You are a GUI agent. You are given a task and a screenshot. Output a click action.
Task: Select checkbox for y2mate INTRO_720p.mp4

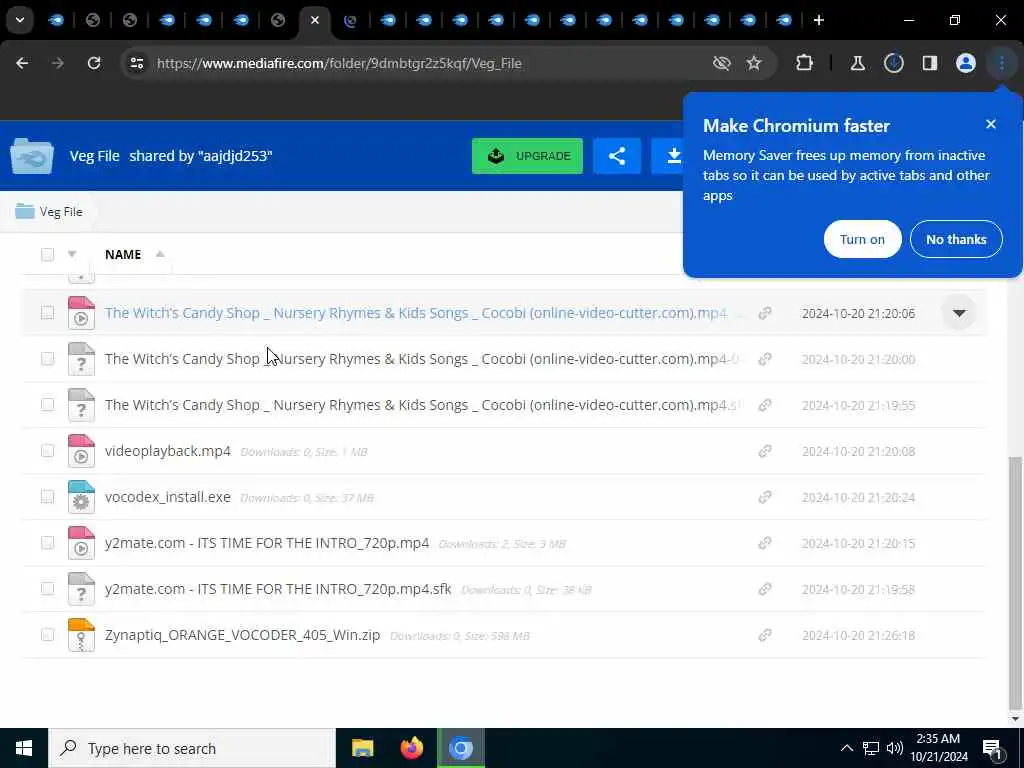(x=48, y=543)
